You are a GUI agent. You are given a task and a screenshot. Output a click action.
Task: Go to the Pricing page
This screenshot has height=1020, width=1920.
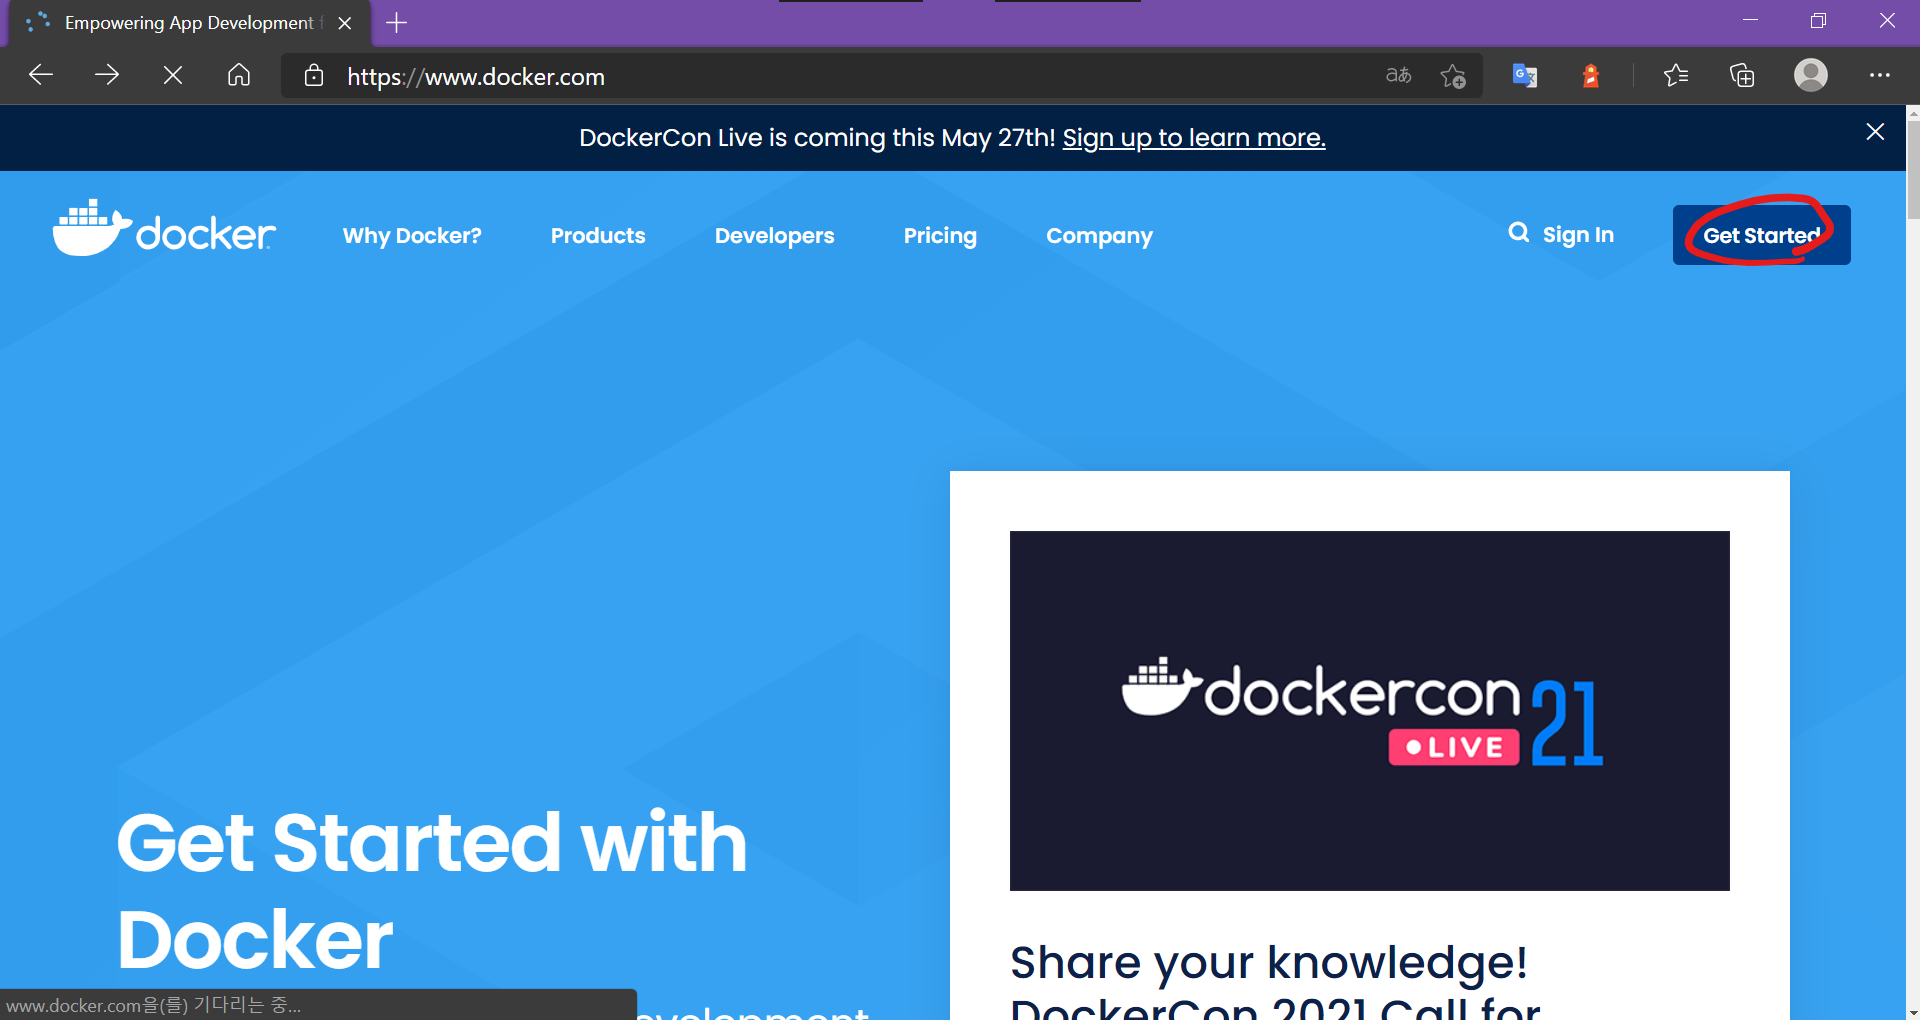click(940, 236)
